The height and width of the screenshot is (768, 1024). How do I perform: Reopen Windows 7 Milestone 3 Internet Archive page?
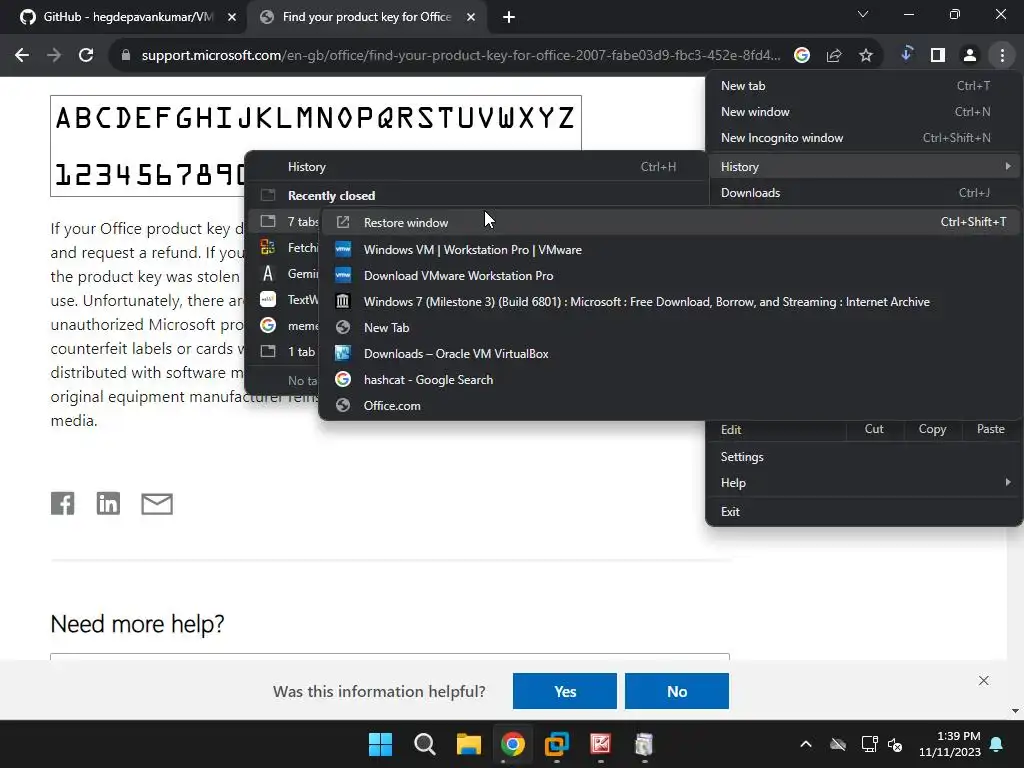671,302
